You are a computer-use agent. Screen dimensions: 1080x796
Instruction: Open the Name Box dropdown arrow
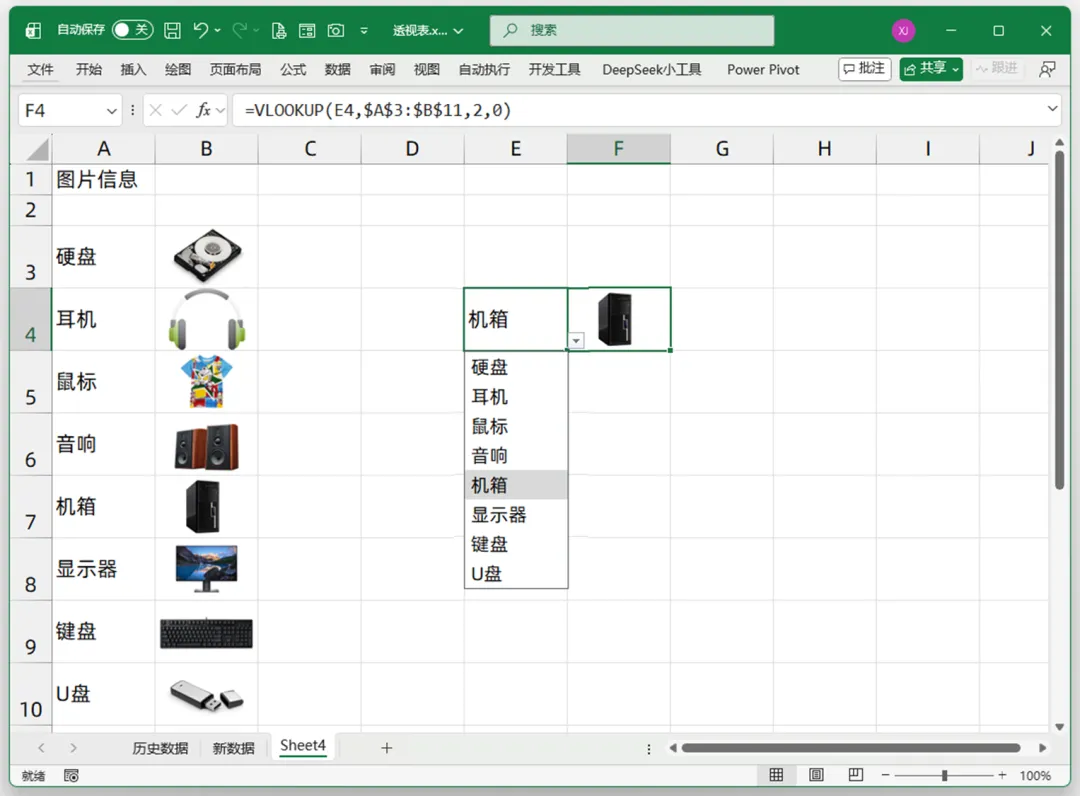click(x=112, y=111)
